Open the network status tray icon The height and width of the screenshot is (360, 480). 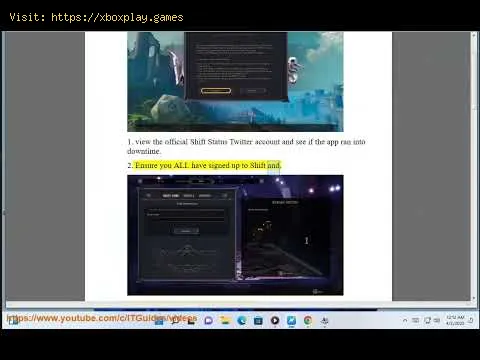click(x=427, y=321)
